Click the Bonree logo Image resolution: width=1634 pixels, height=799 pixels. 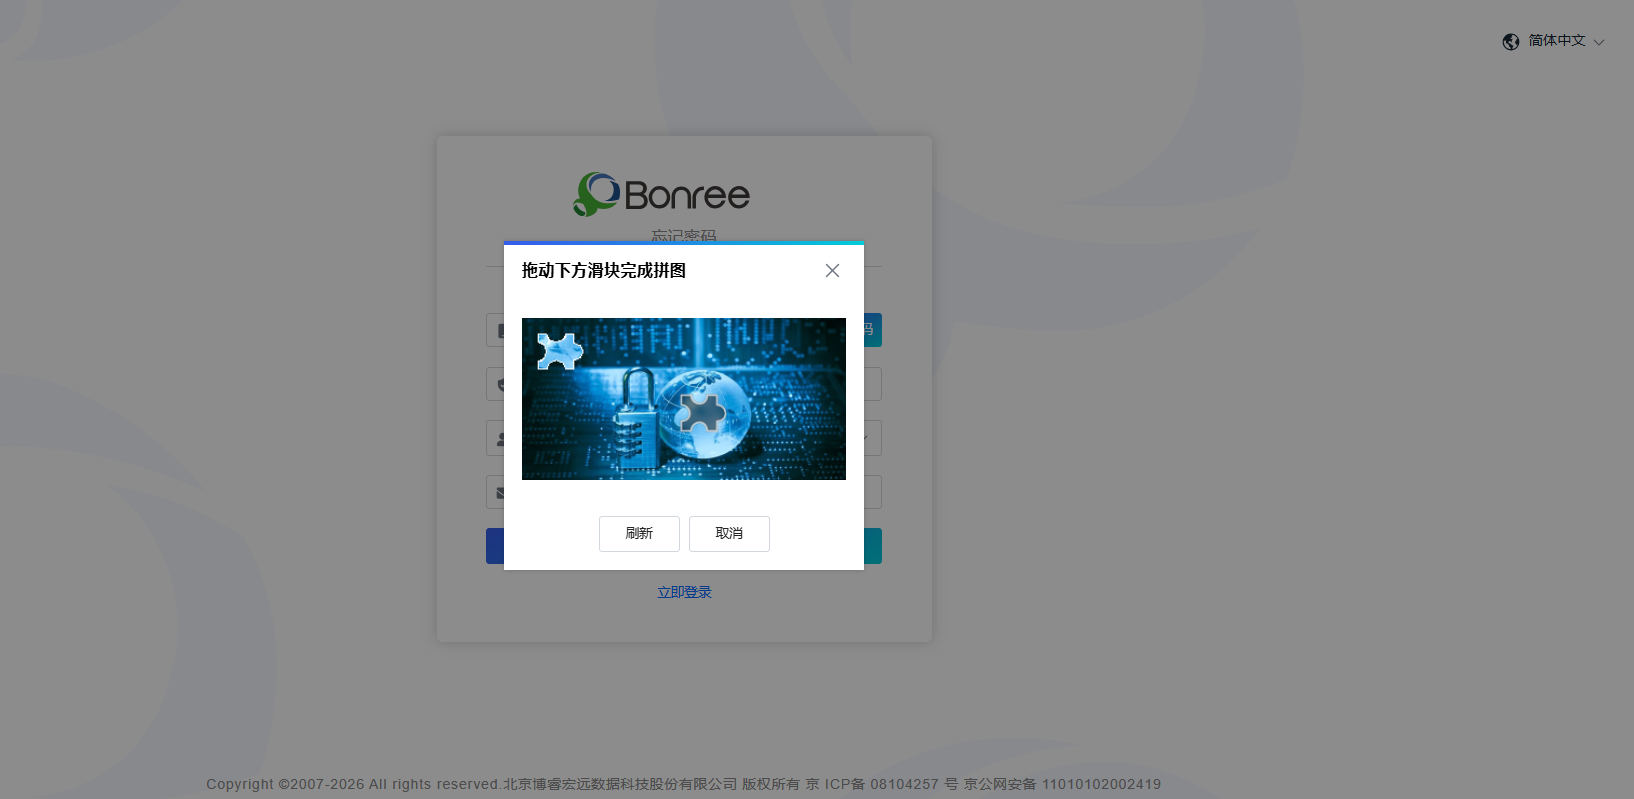point(661,194)
